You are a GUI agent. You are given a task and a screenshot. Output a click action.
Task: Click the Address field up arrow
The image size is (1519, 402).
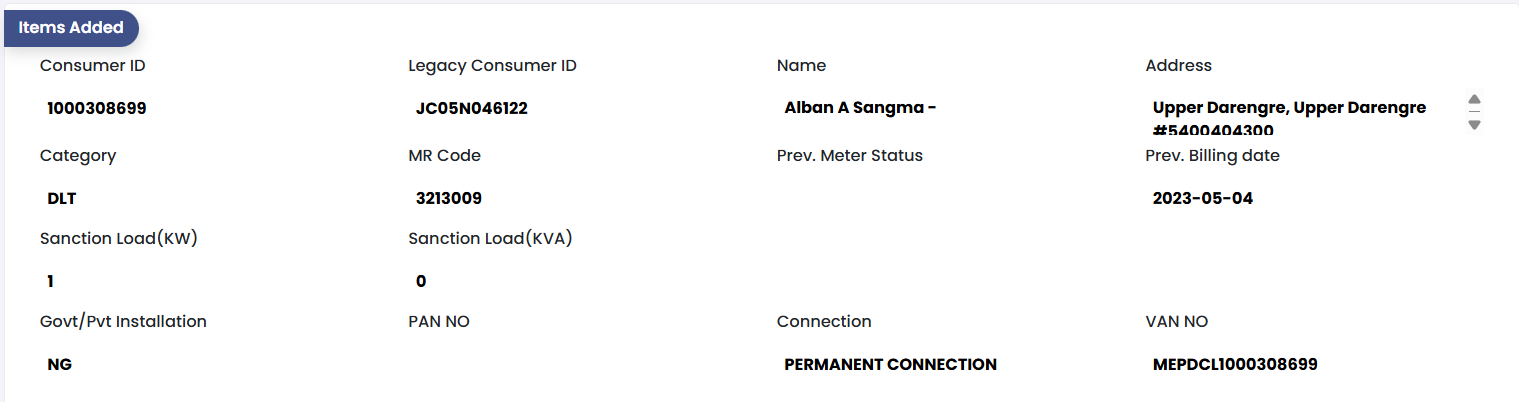pos(1474,99)
